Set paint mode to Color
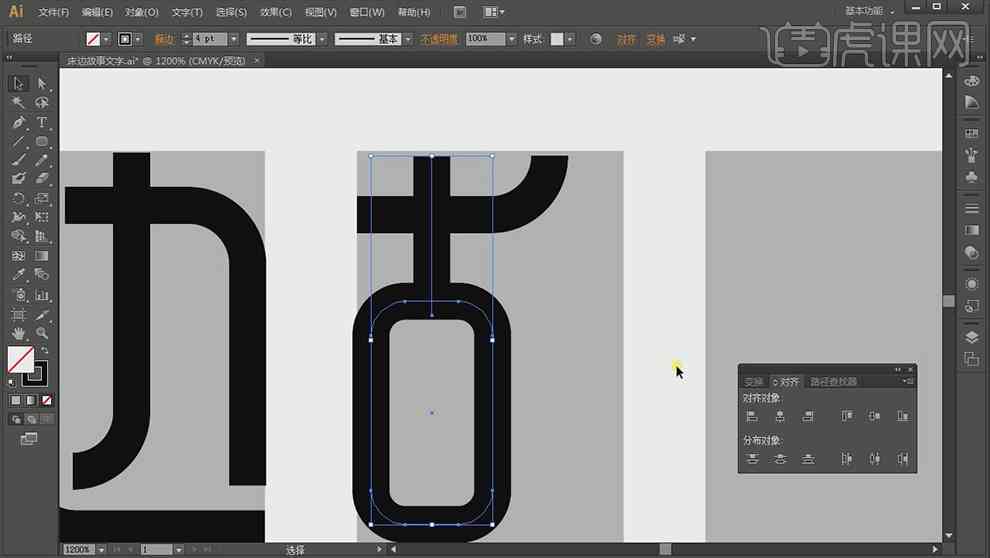The width and height of the screenshot is (990, 558). [16, 400]
